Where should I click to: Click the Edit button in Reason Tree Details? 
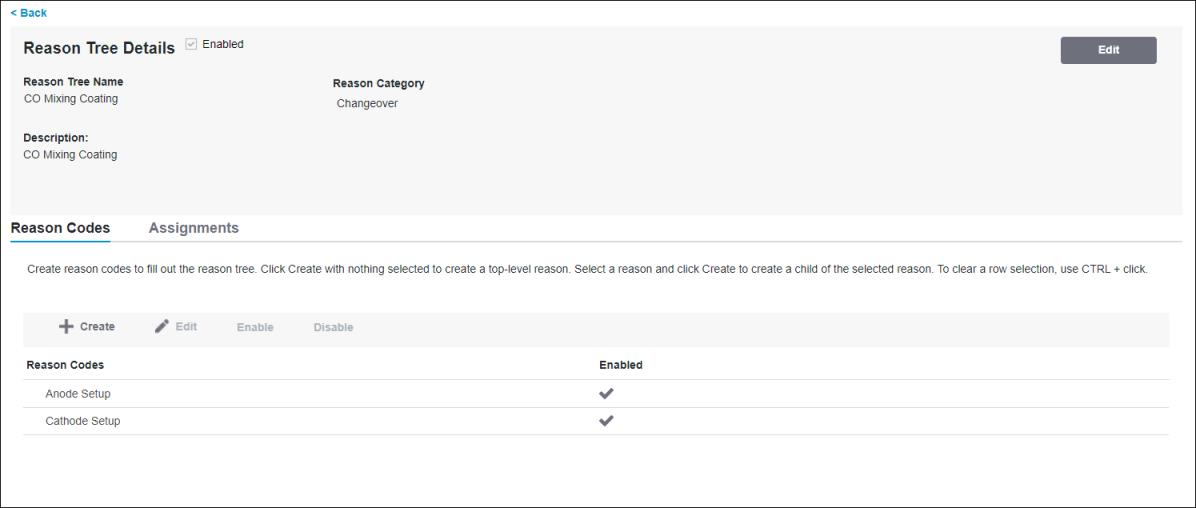[x=1108, y=50]
